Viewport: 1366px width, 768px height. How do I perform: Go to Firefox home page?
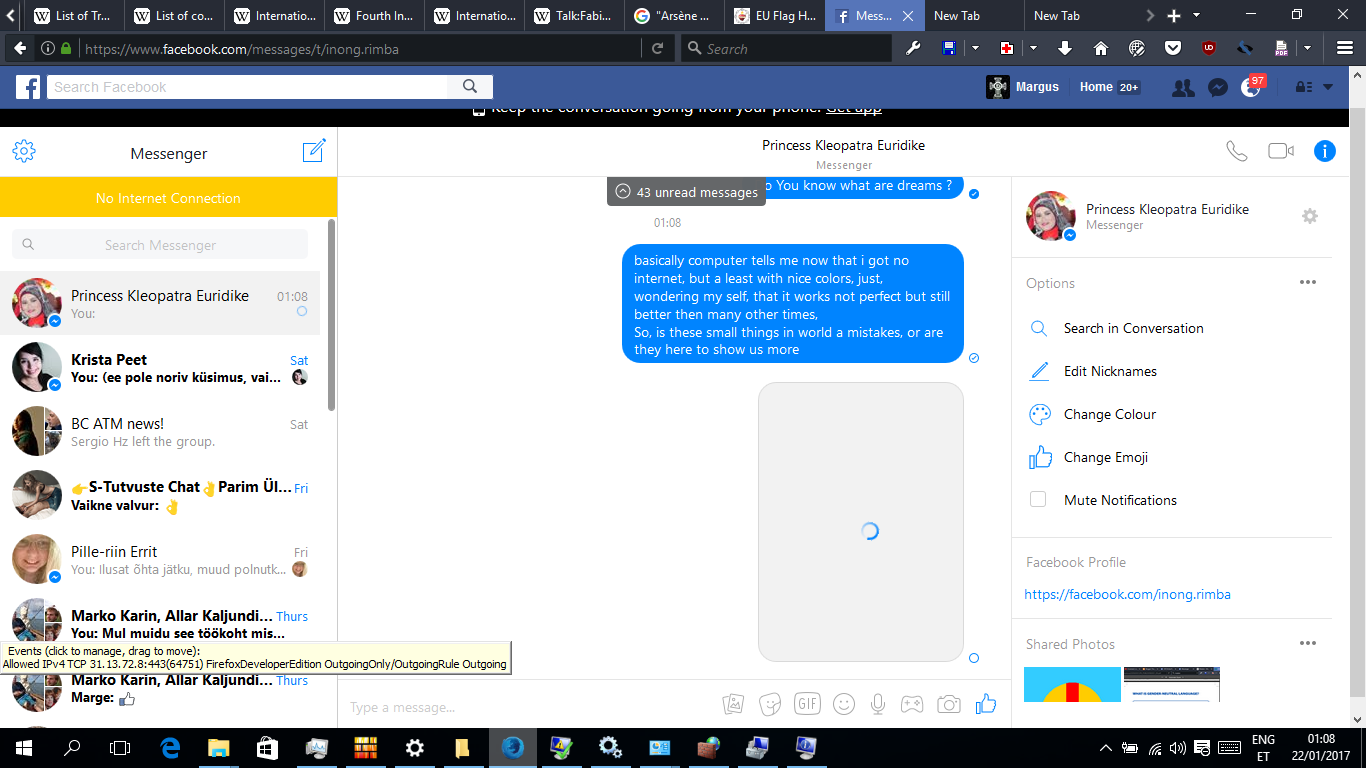(1101, 48)
